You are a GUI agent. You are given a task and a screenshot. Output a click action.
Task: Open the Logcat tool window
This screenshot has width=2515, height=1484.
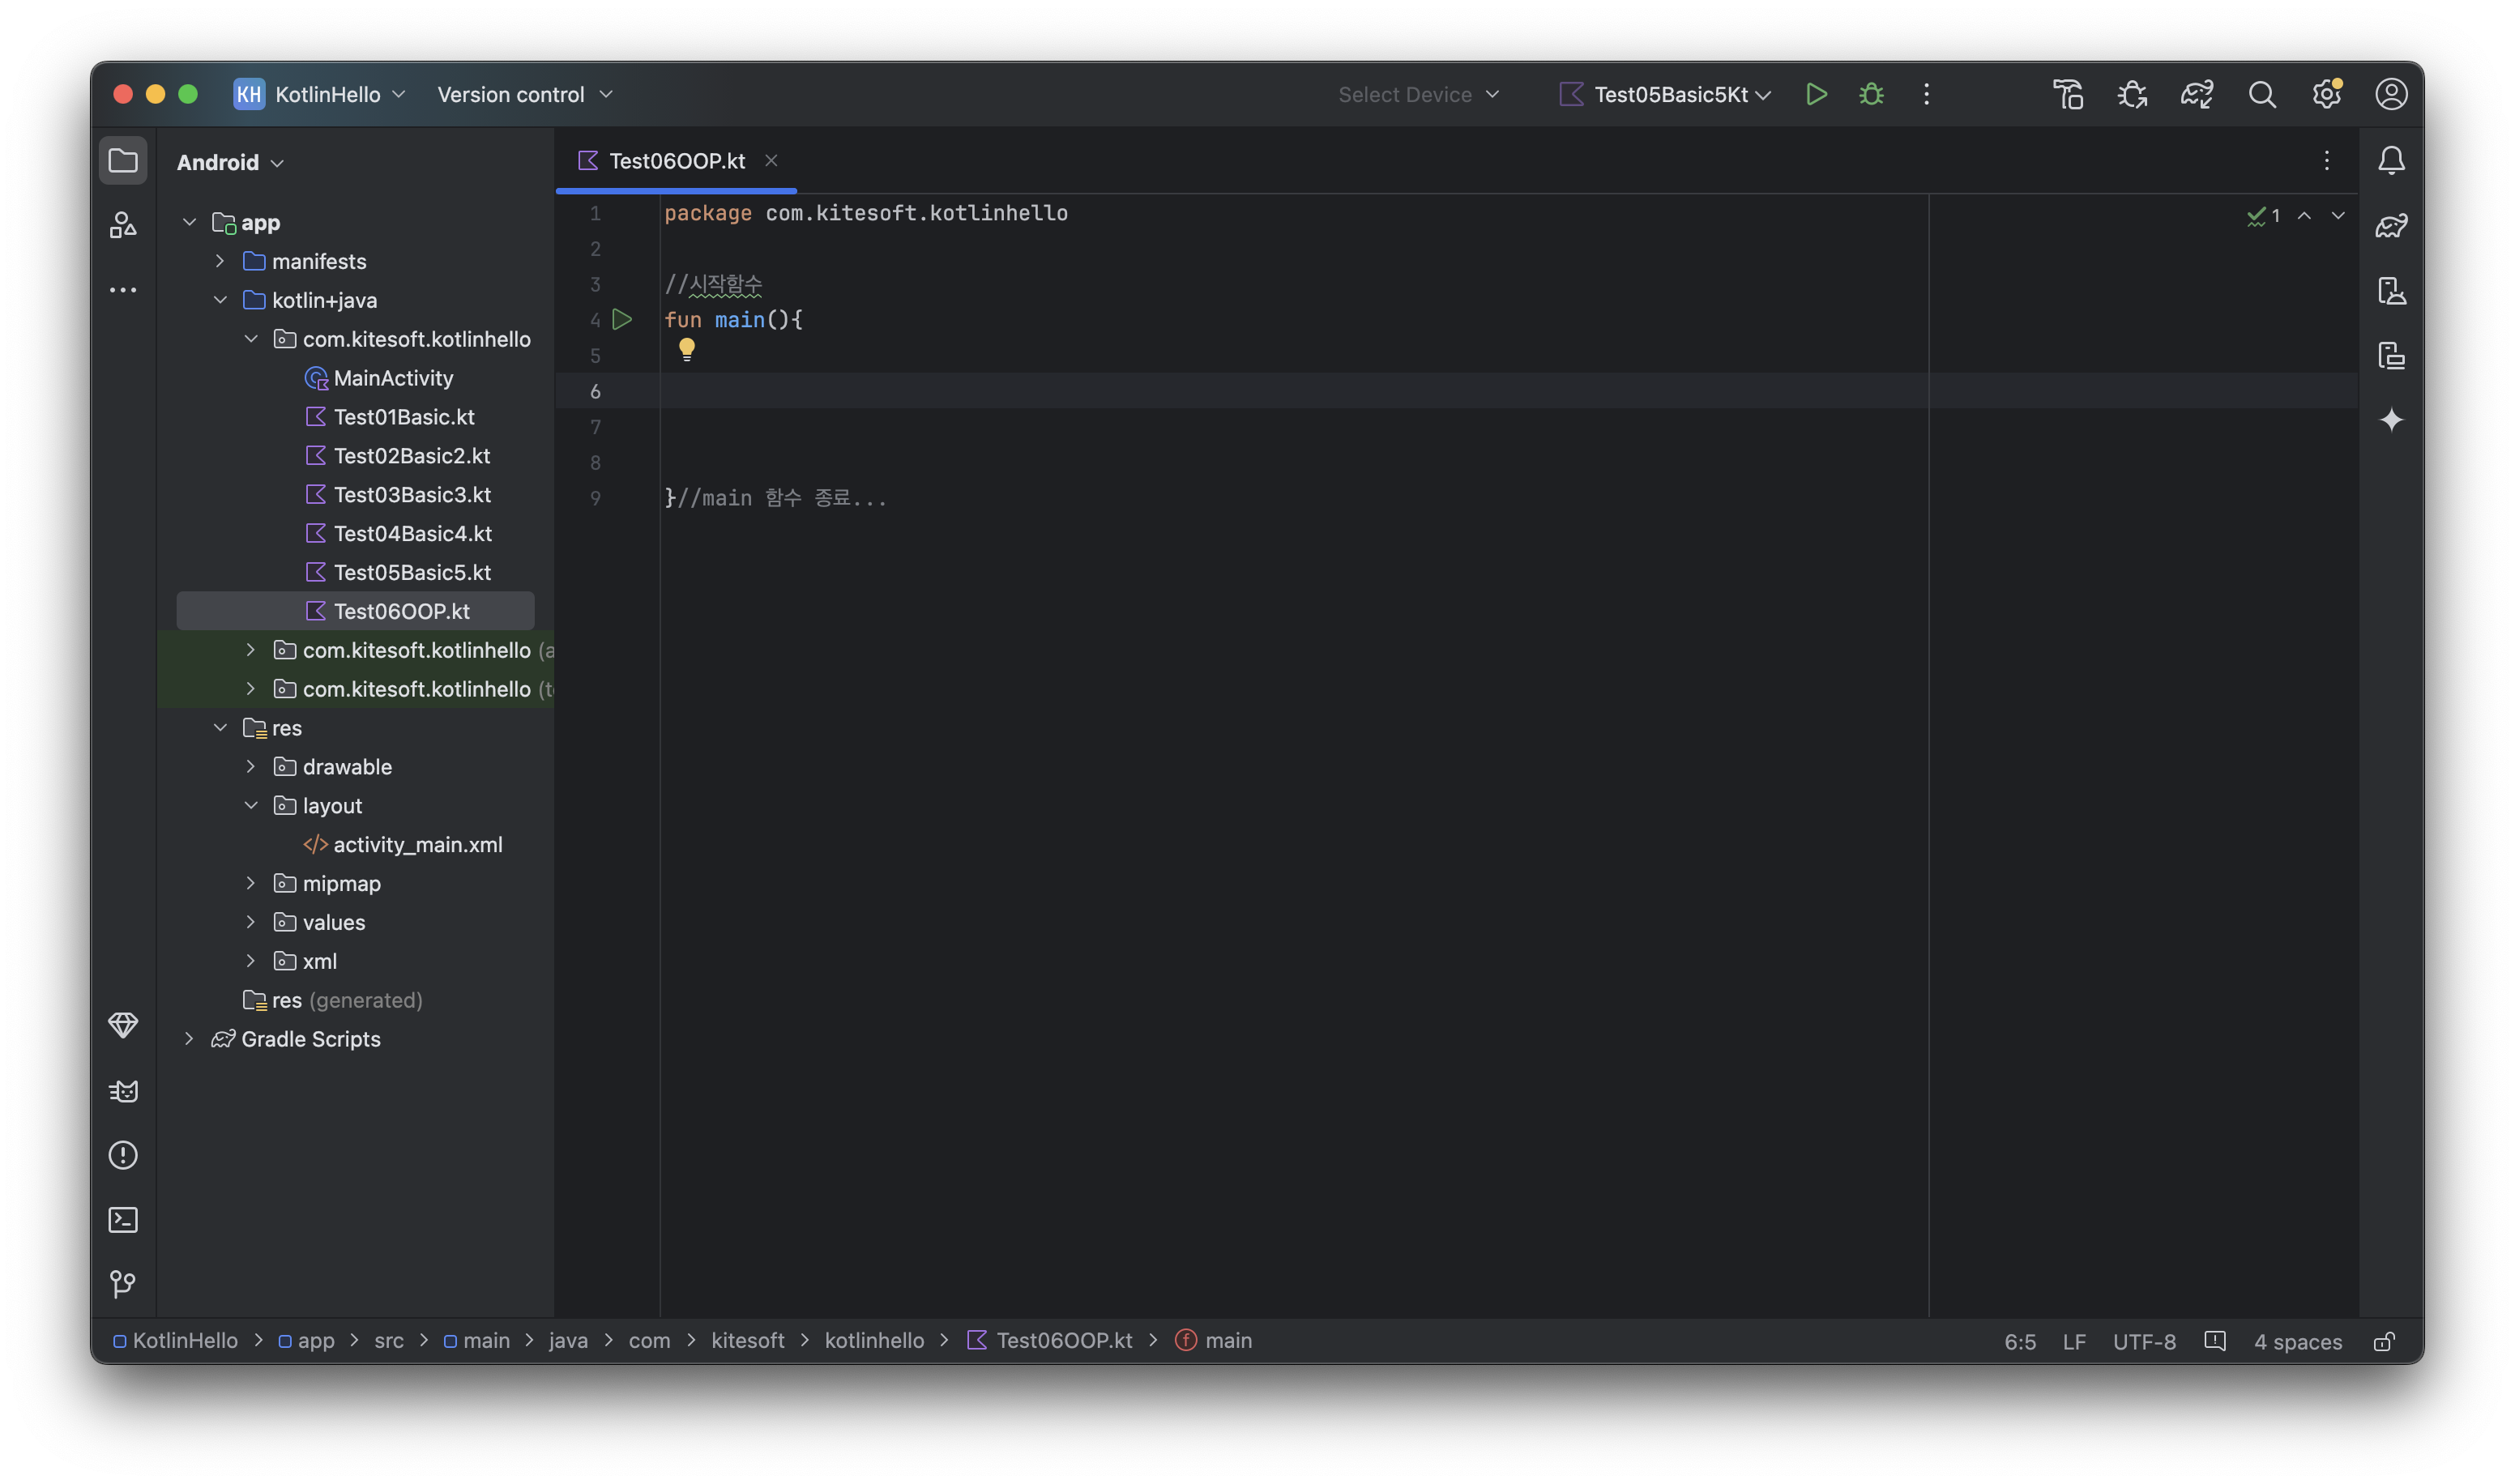click(x=123, y=1091)
